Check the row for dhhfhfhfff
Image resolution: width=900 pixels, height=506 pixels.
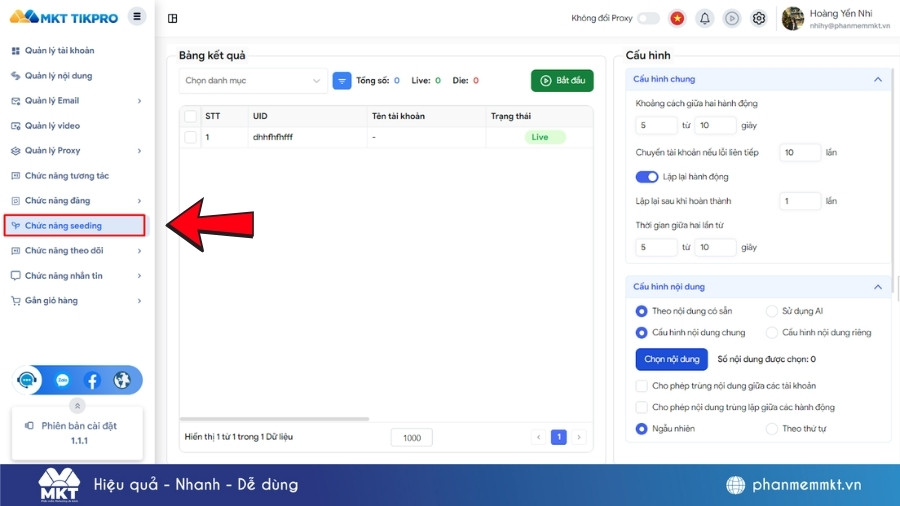click(x=191, y=137)
